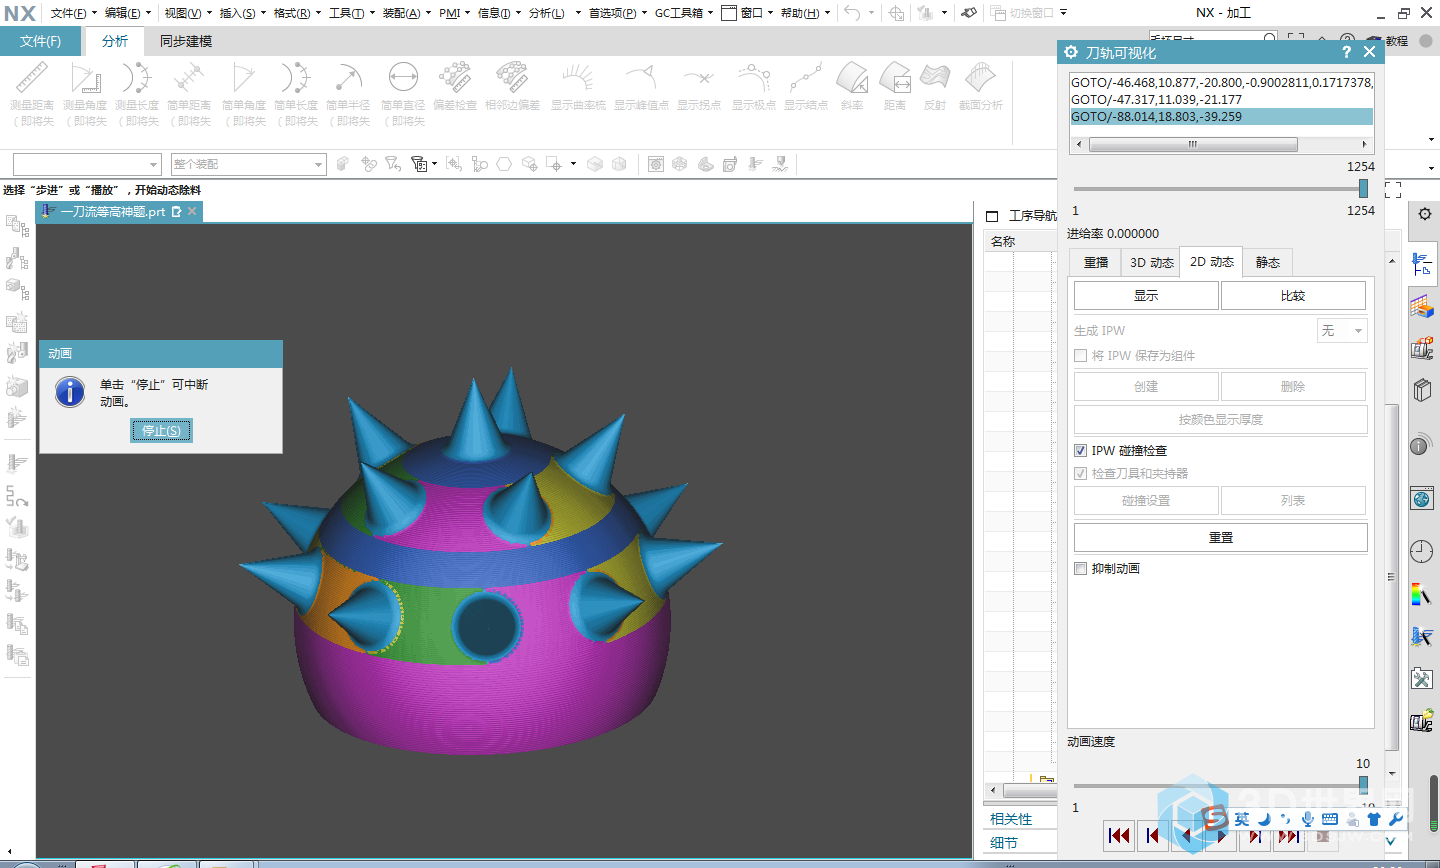This screenshot has width=1440, height=868.
Task: Toggle the Sogou 英 language mode indicator
Action: pos(1242,819)
